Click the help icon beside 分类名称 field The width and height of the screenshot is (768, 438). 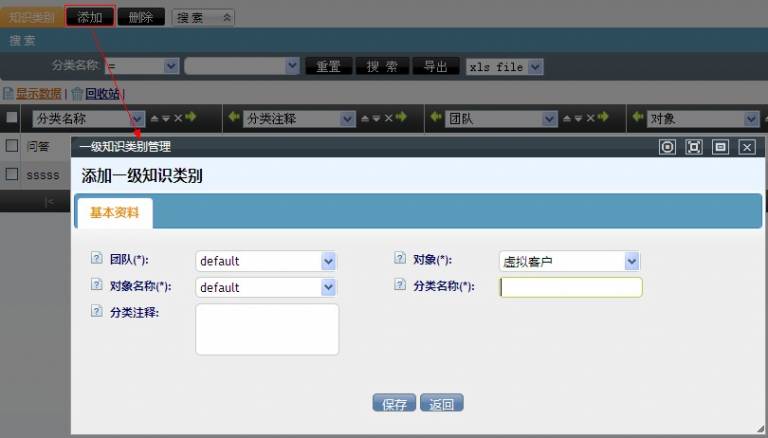point(400,286)
